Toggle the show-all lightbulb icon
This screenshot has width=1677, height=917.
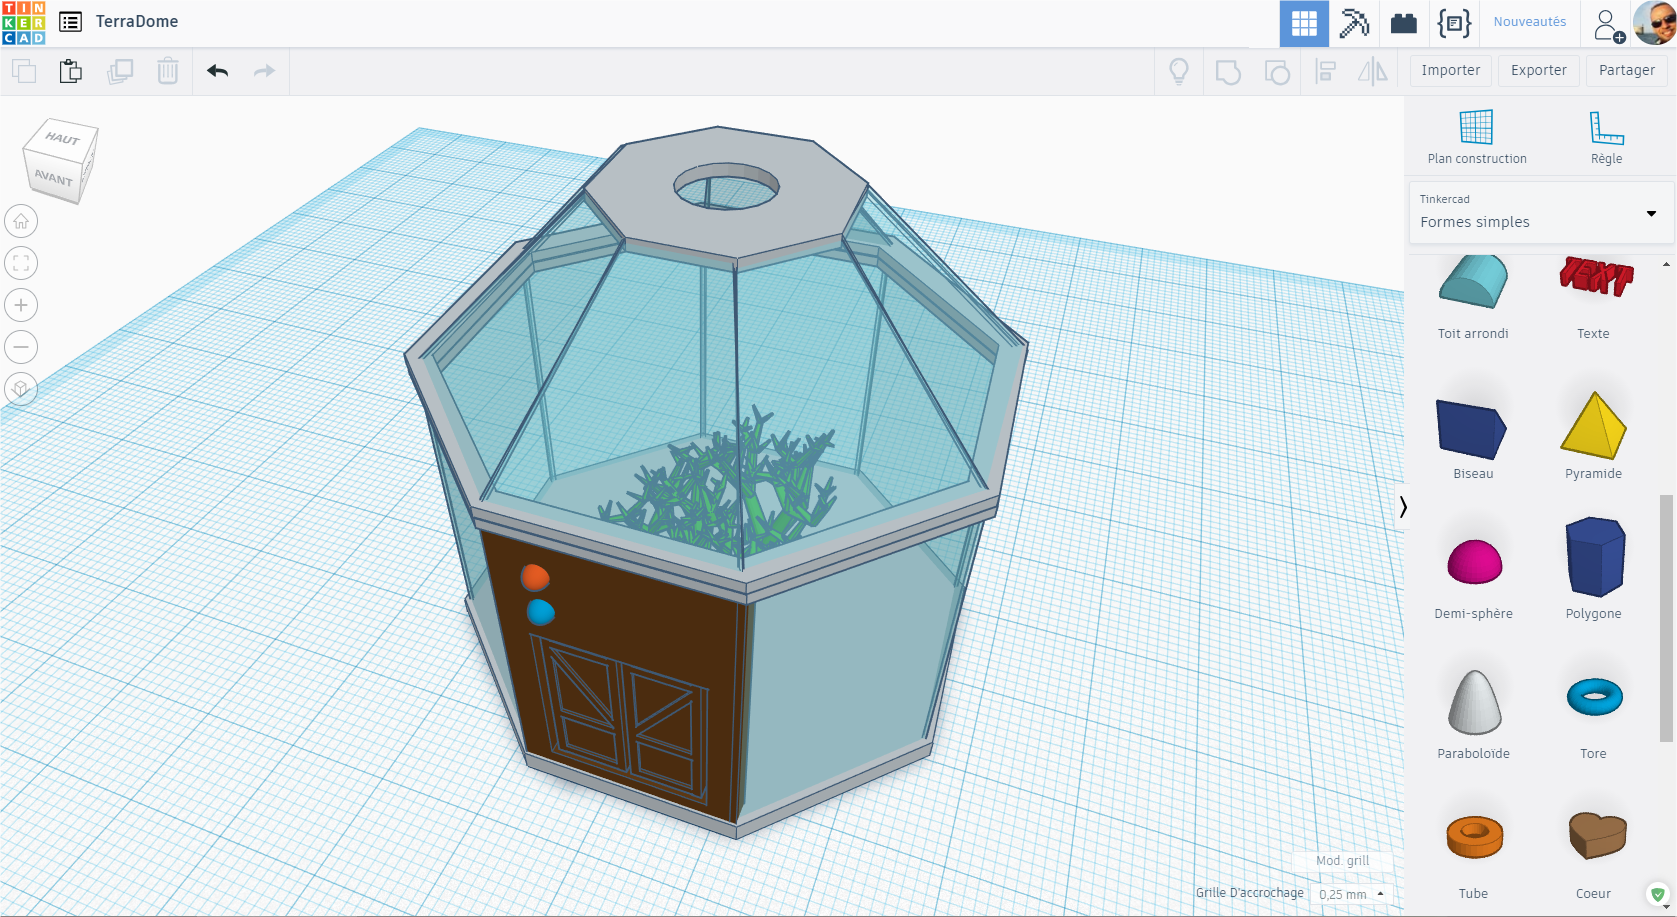coord(1179,71)
